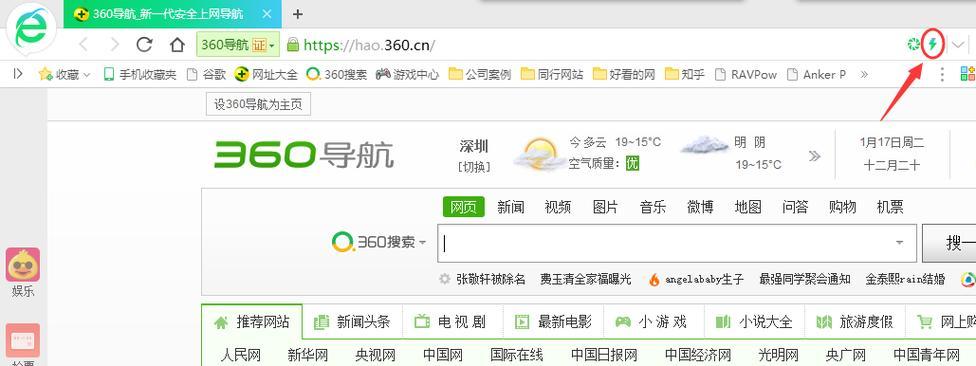Open the 收藏 favorites dropdown
976x366 pixels.
click(64, 75)
